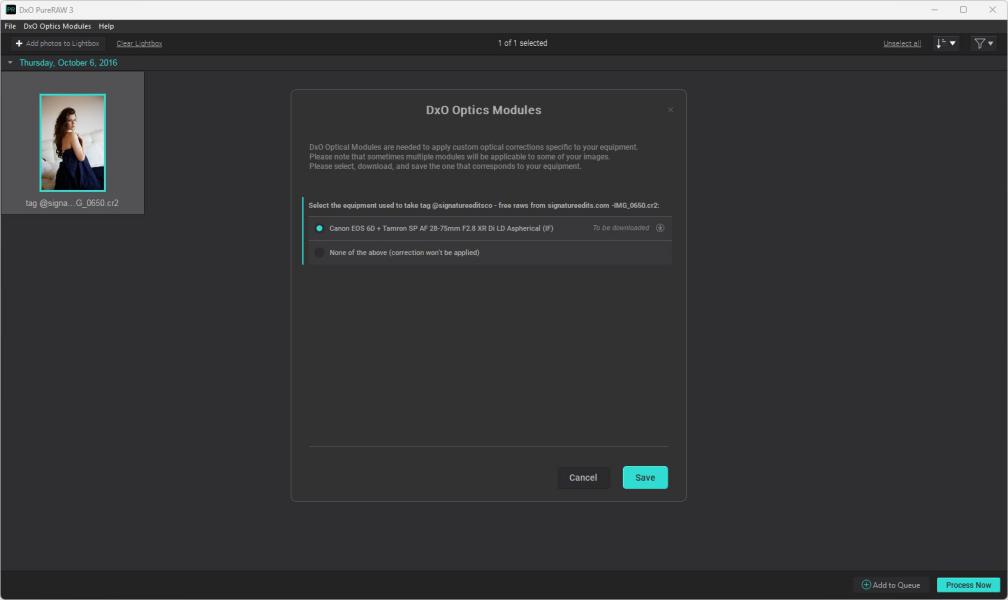The width and height of the screenshot is (1008, 600).
Task: Select the IMG_0650.cr2 photo thumbnail
Action: tap(73, 143)
